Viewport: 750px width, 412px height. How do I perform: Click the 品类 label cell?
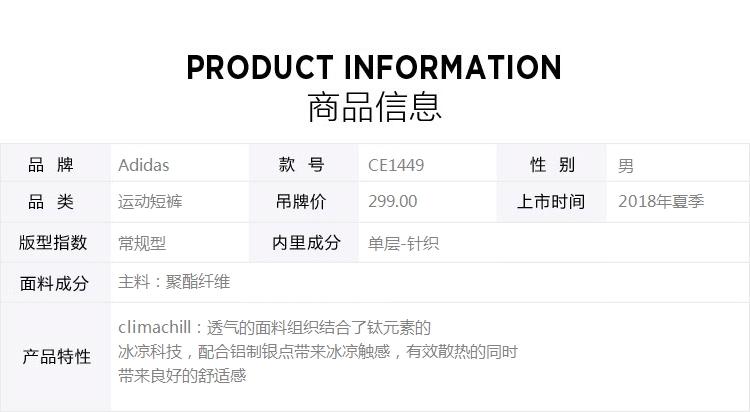pos(55,202)
